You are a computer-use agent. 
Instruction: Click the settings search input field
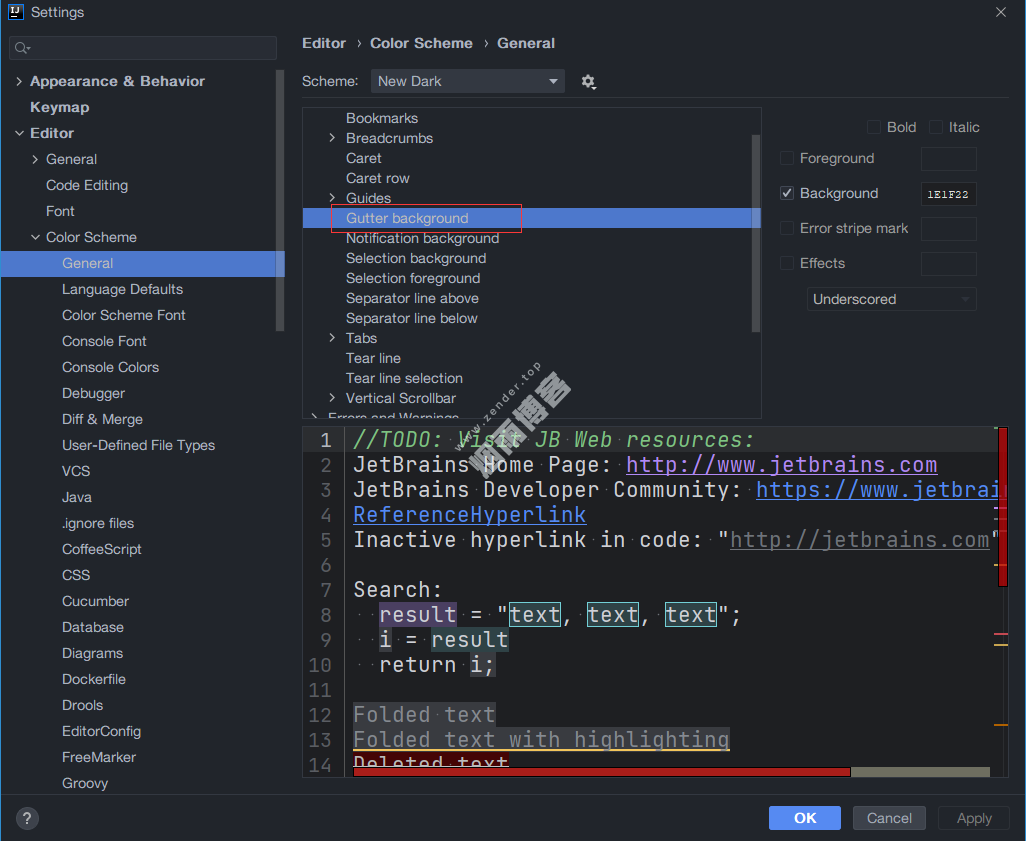150,48
